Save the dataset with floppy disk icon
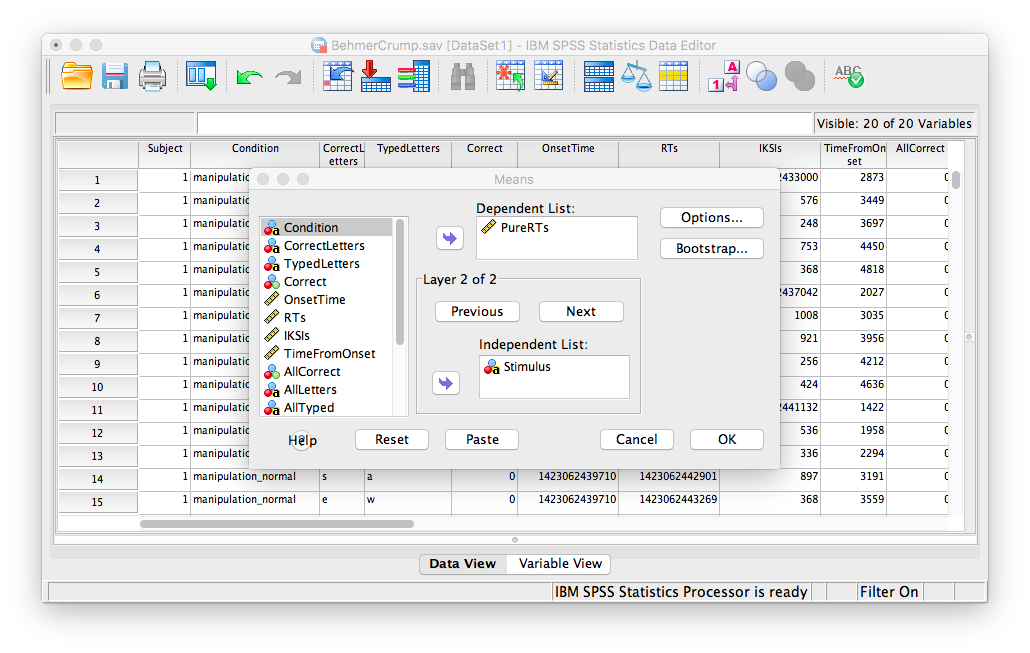 (115, 76)
